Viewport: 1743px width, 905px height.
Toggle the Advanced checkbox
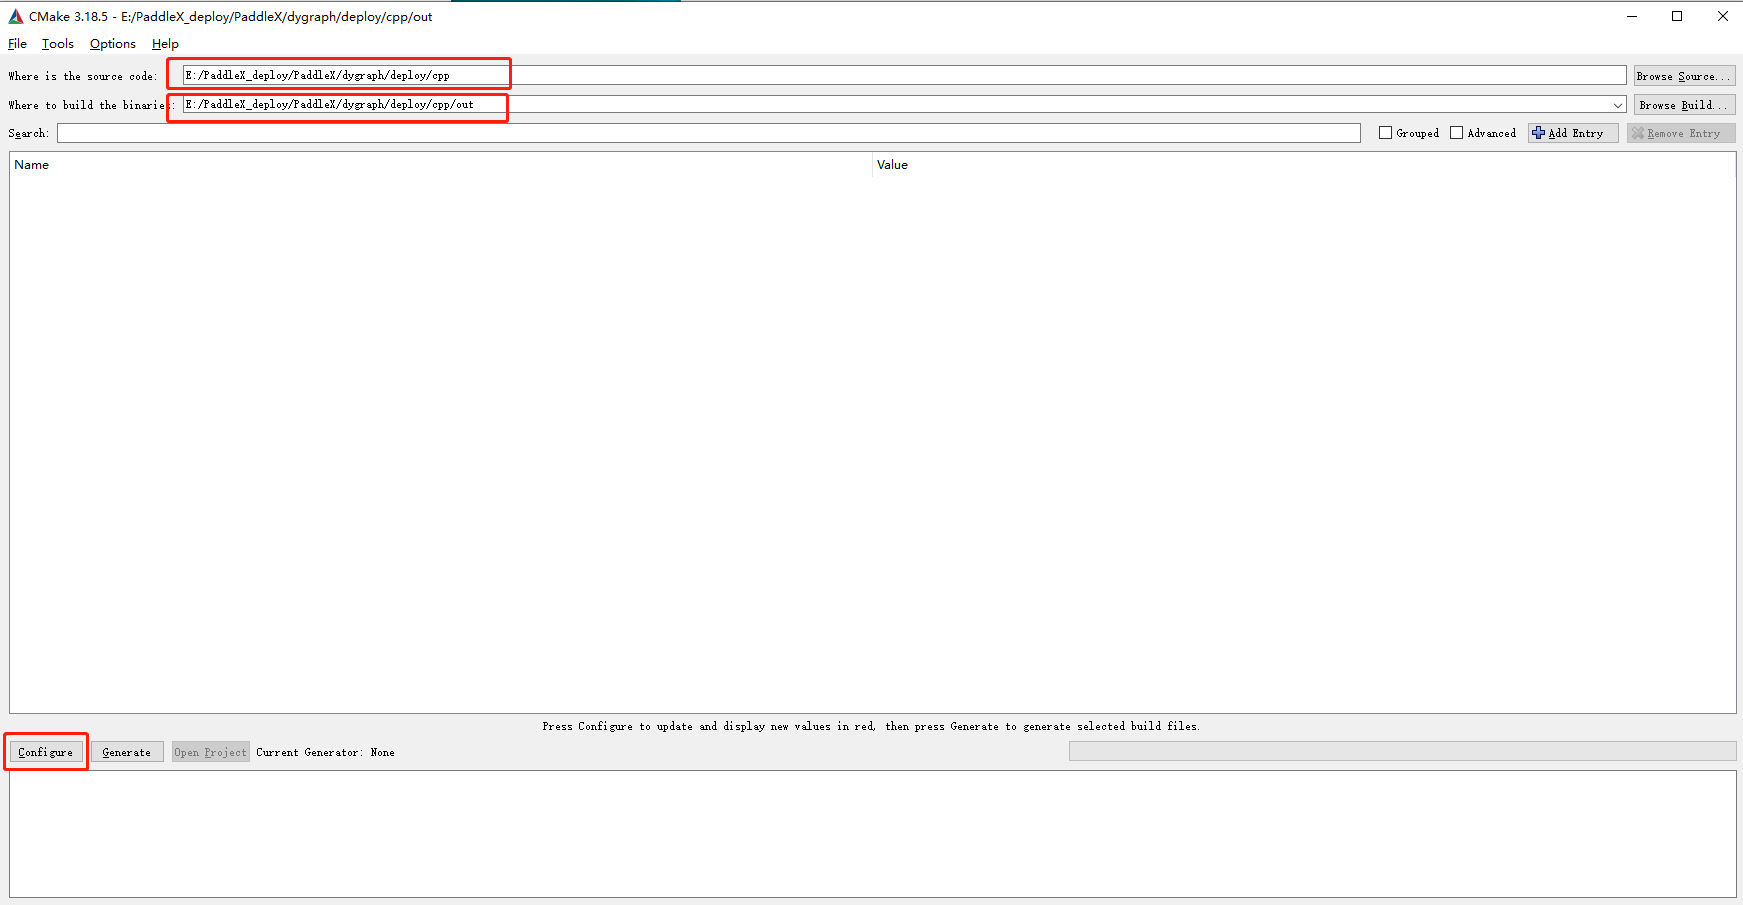tap(1456, 133)
